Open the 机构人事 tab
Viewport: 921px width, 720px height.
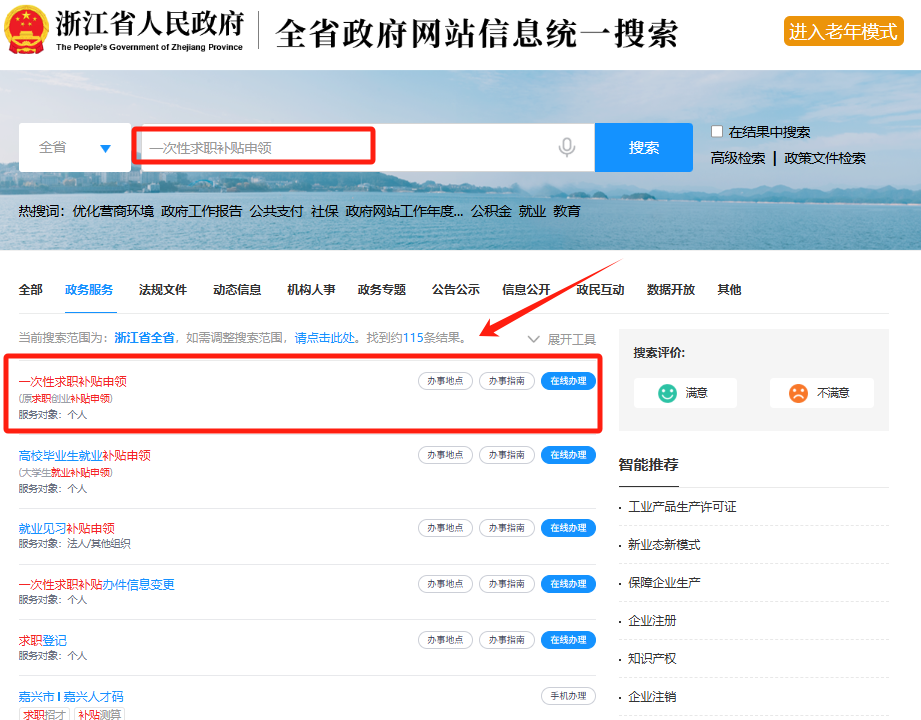pyautogui.click(x=311, y=290)
